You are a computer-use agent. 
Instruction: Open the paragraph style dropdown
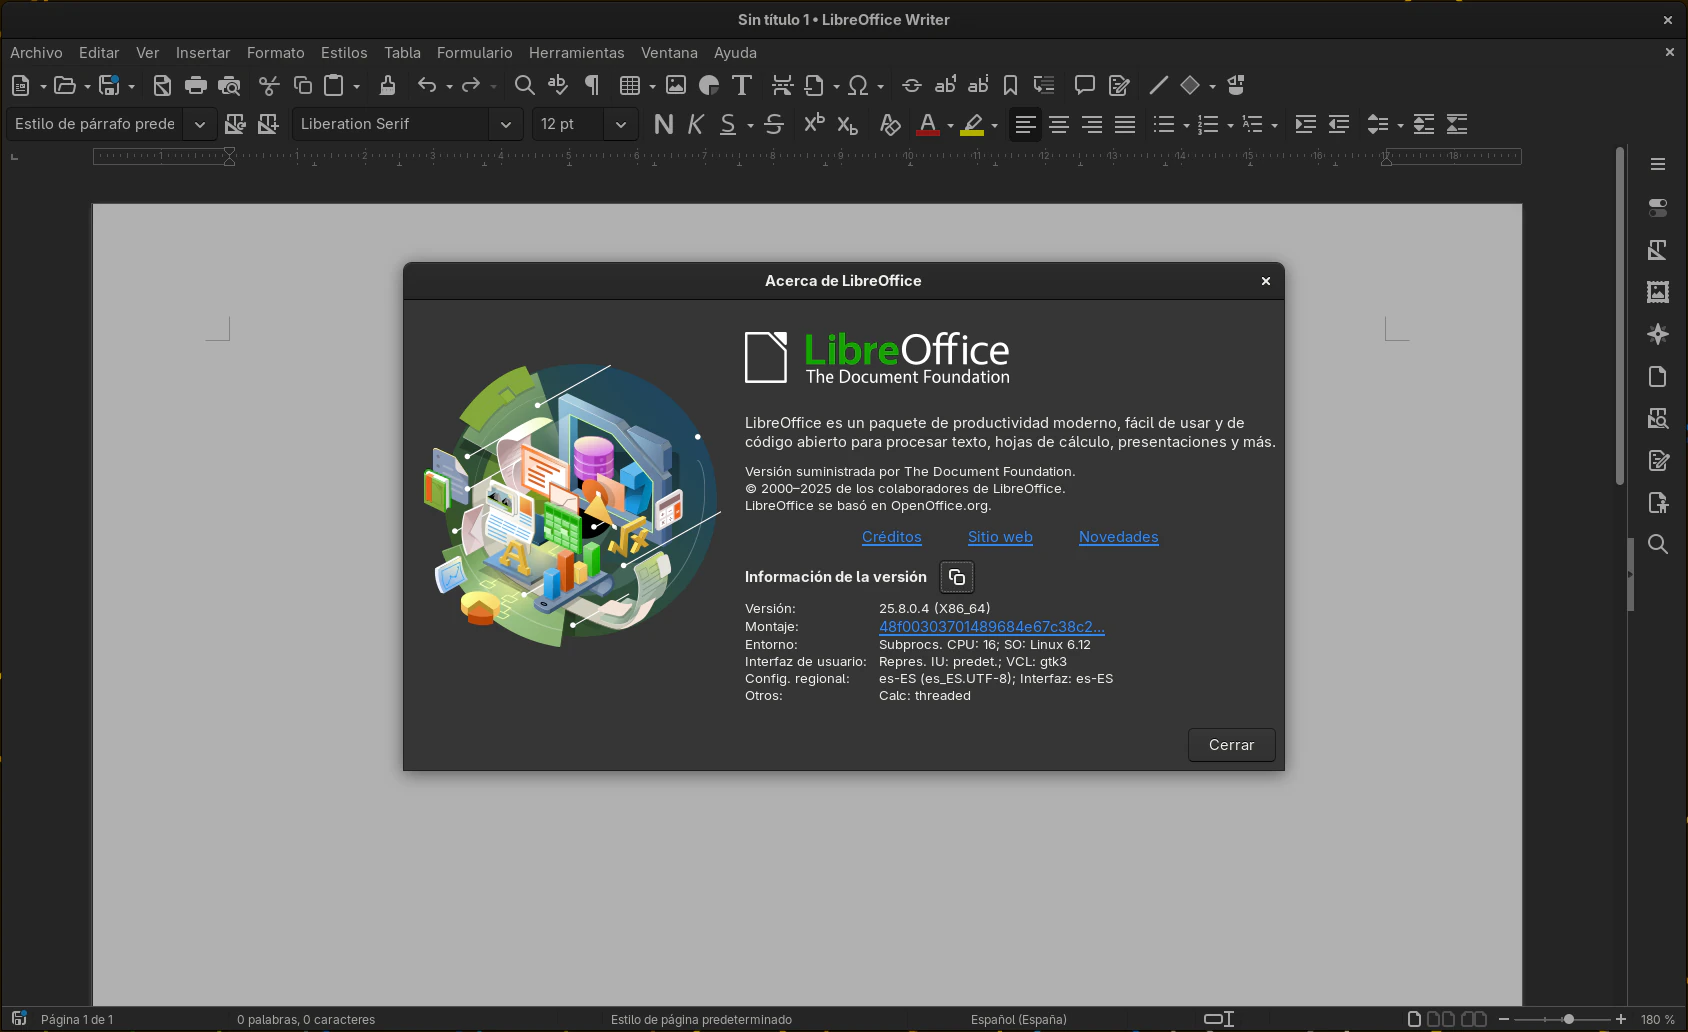[199, 124]
